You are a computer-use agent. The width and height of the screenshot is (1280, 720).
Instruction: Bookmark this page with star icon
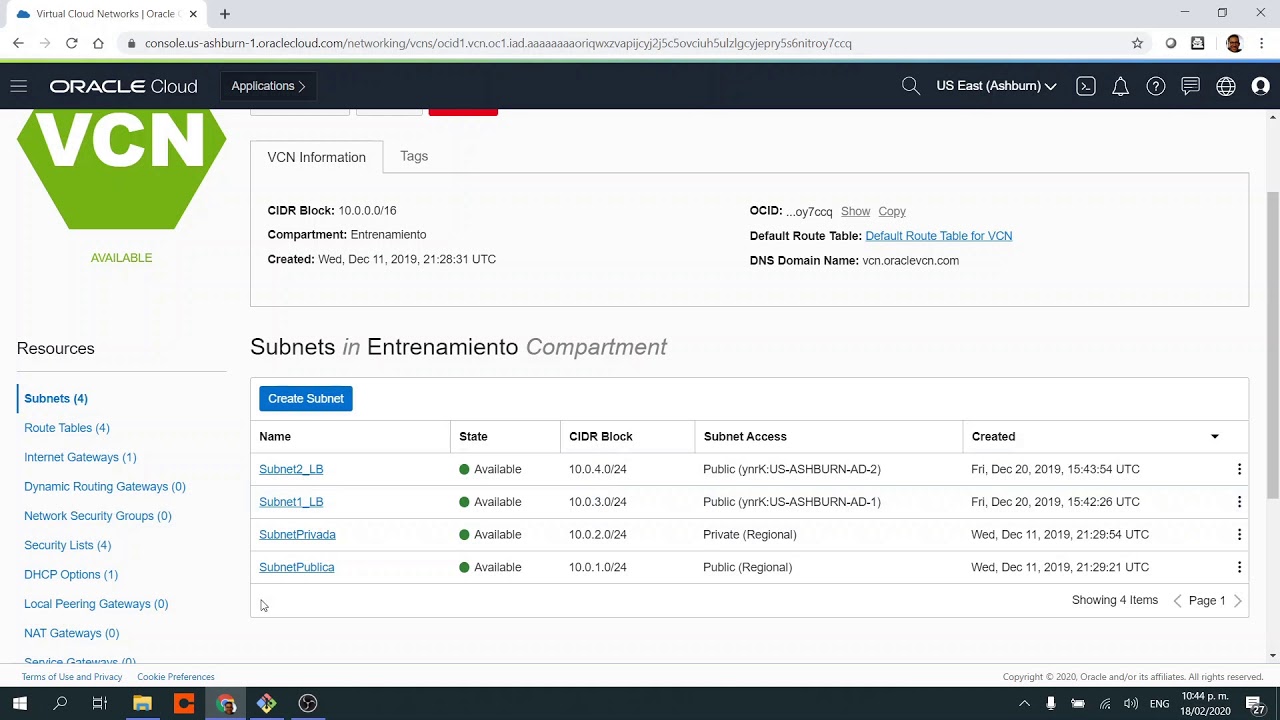tap(1137, 43)
